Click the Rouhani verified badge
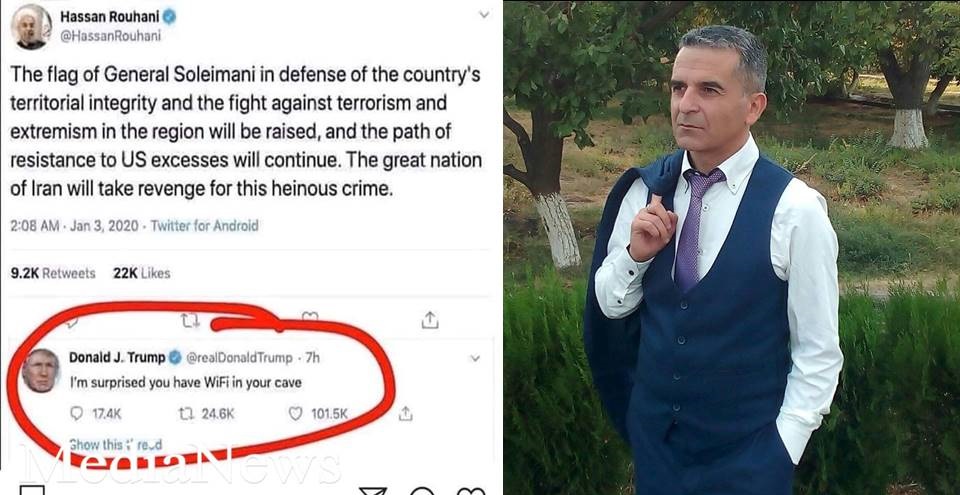 tap(170, 17)
